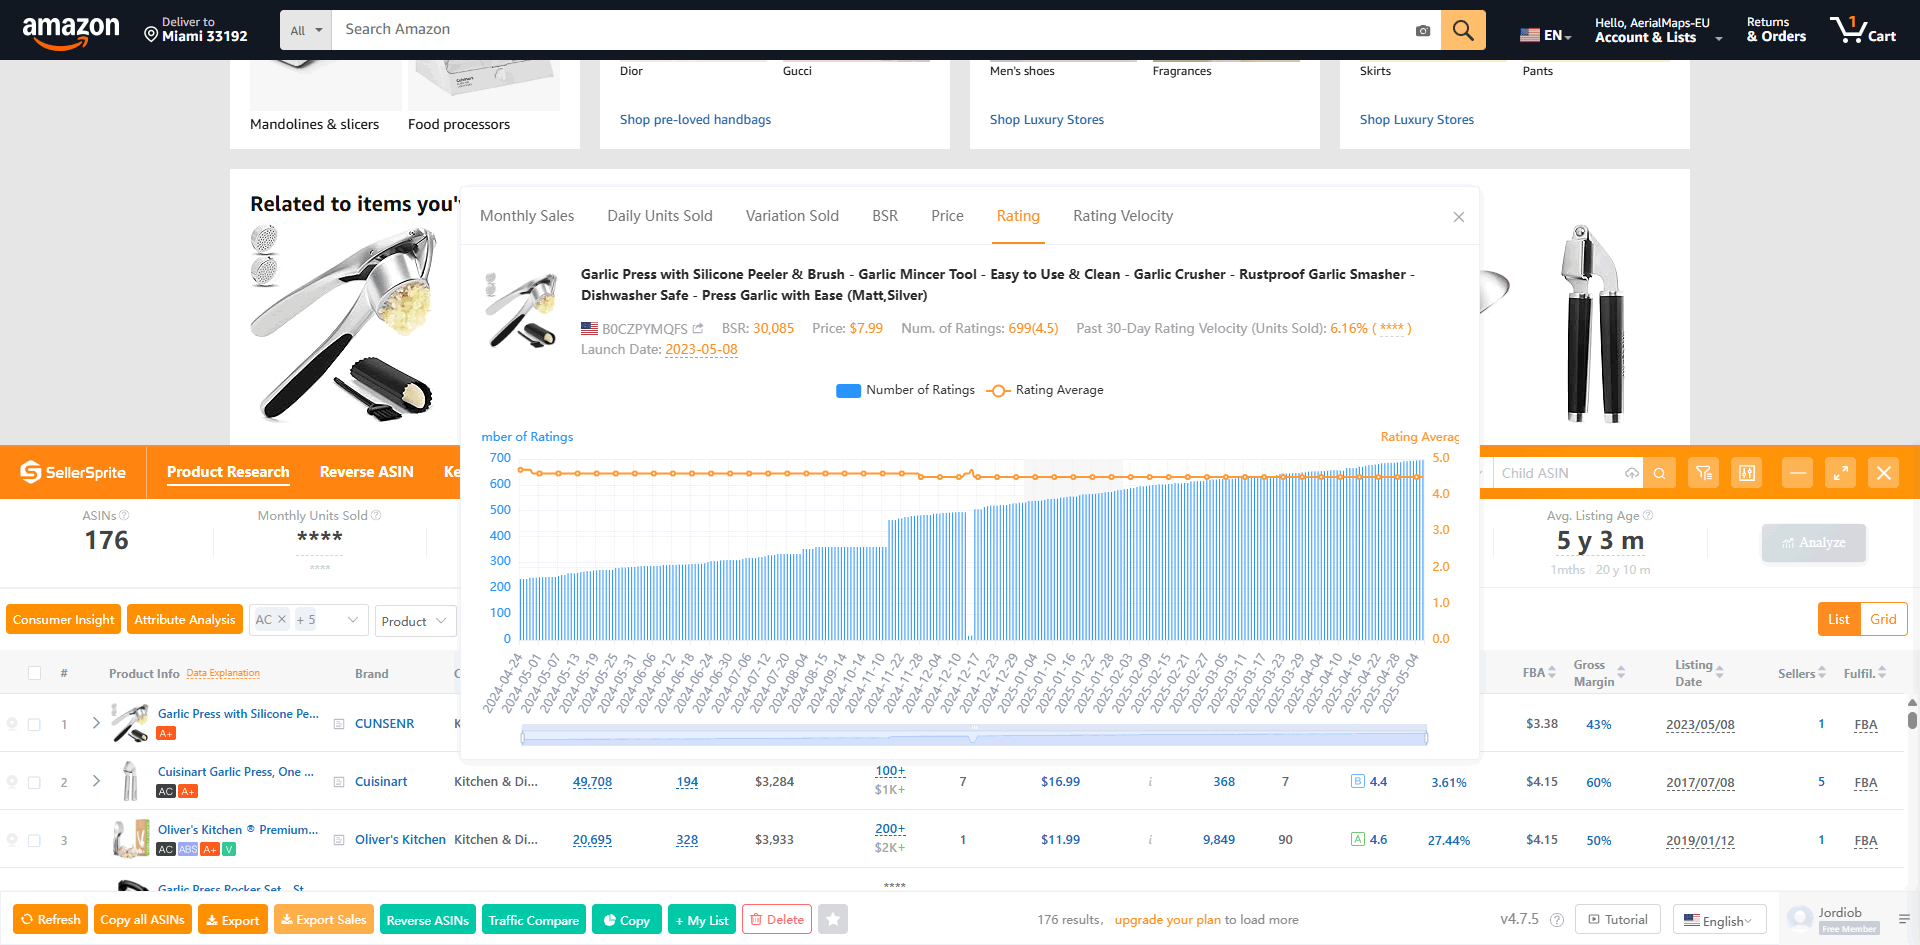Minimize the SellerSprite panel
This screenshot has height=945, width=1920.
click(x=1797, y=473)
